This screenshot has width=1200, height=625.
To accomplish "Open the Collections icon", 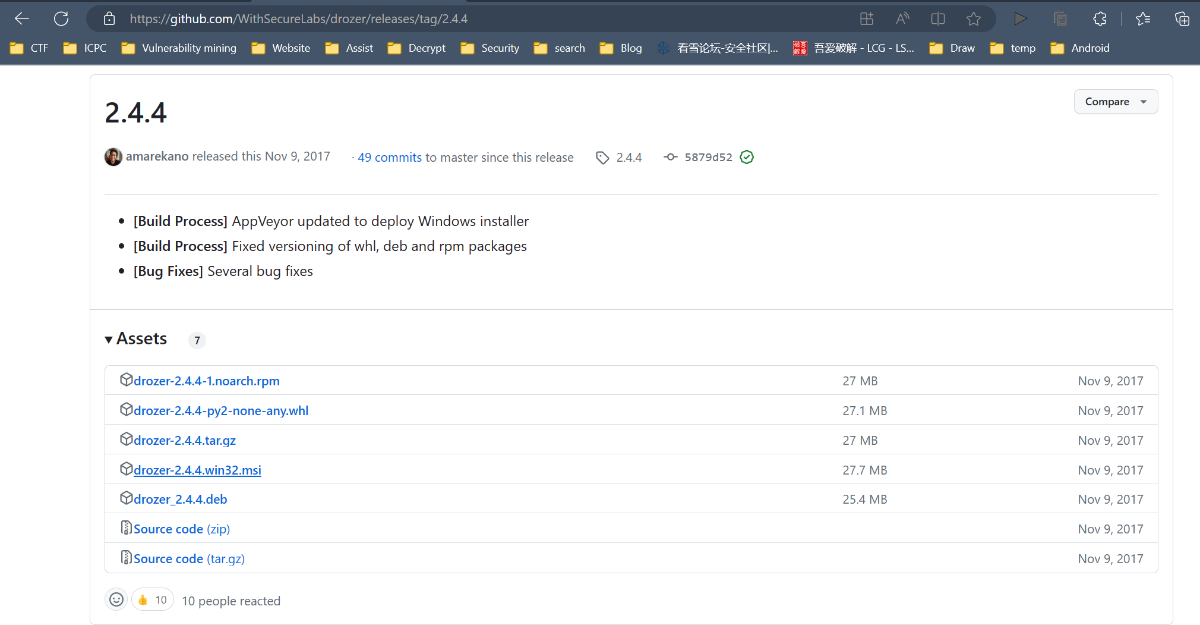I will (1181, 18).
